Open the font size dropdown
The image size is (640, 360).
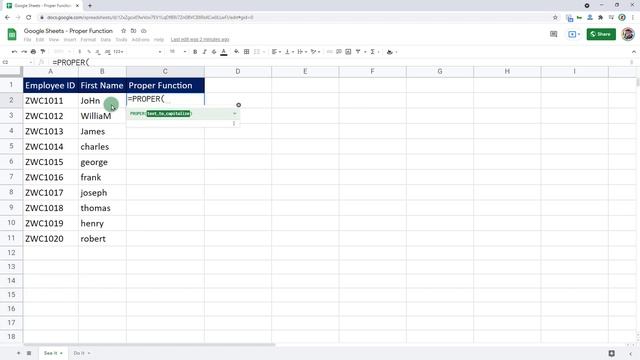click(x=178, y=52)
